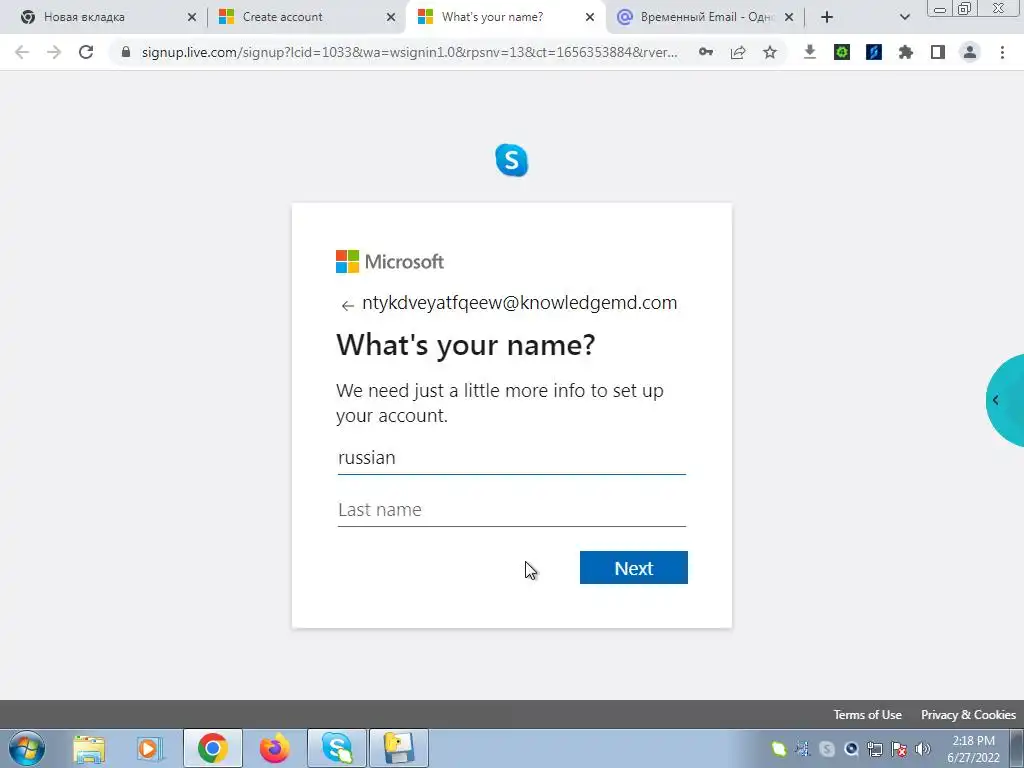Open Skype from the taskbar
This screenshot has height=768, width=1024.
tap(336, 748)
